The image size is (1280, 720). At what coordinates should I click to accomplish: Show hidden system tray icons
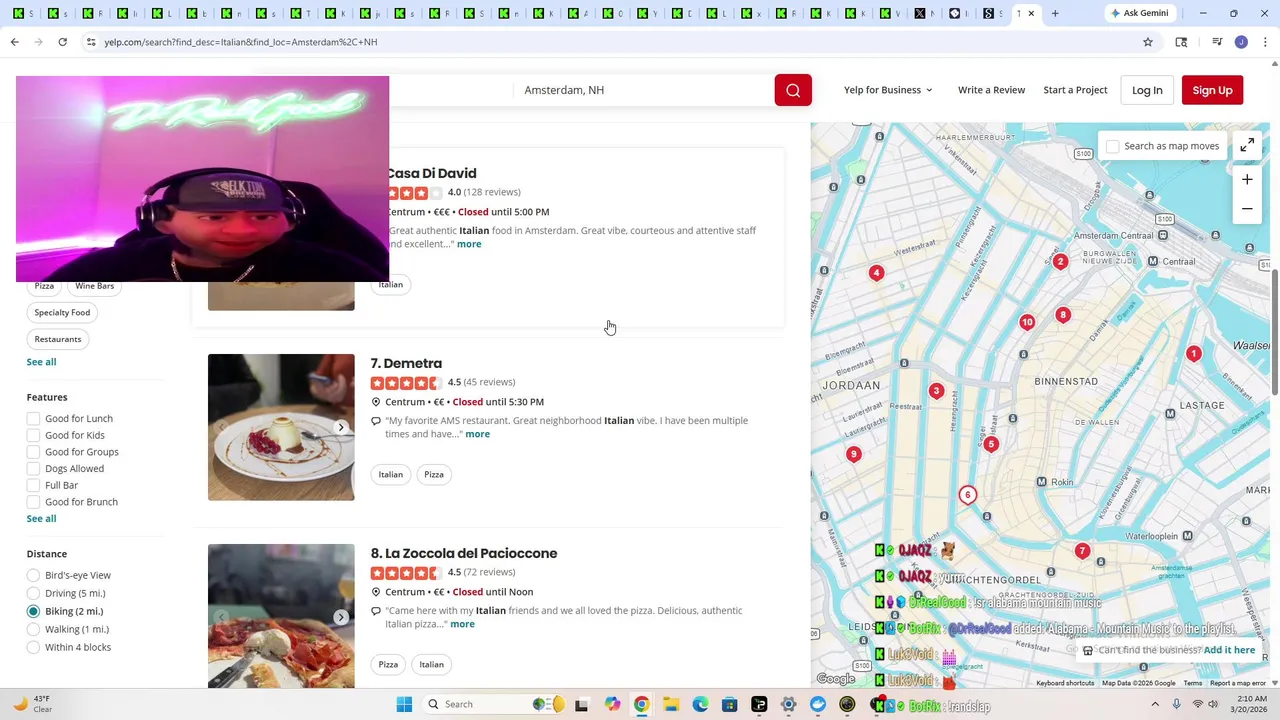[1155, 704]
